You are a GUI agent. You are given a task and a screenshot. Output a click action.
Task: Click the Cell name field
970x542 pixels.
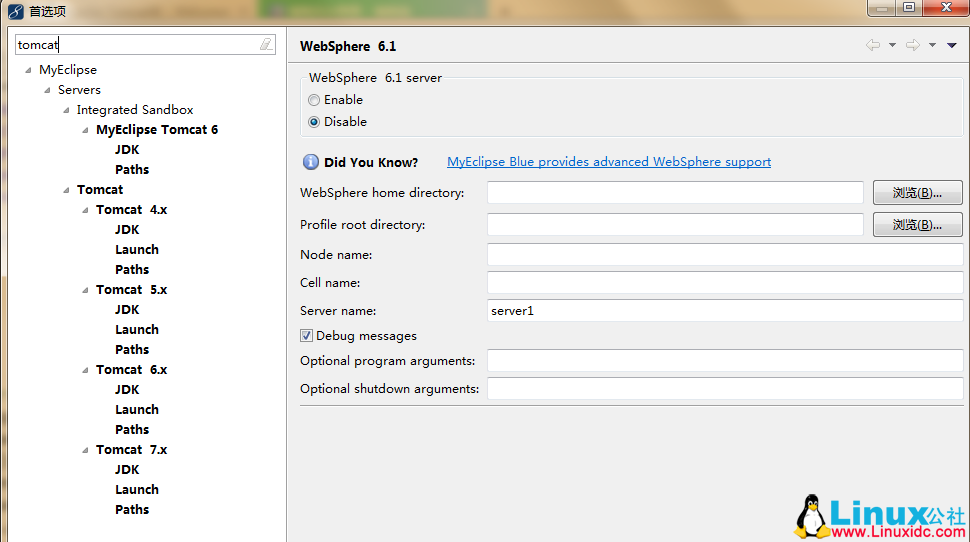coord(725,282)
